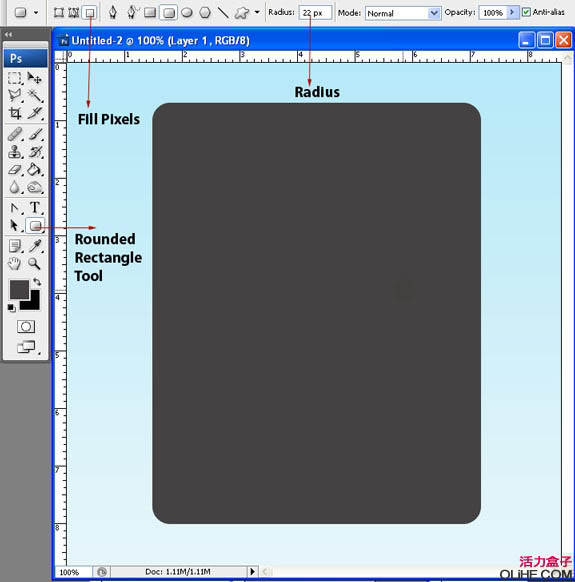Viewport: 575px width, 582px height.
Task: Pick Rectangle tool in options bar
Action: pyautogui.click(x=150, y=13)
